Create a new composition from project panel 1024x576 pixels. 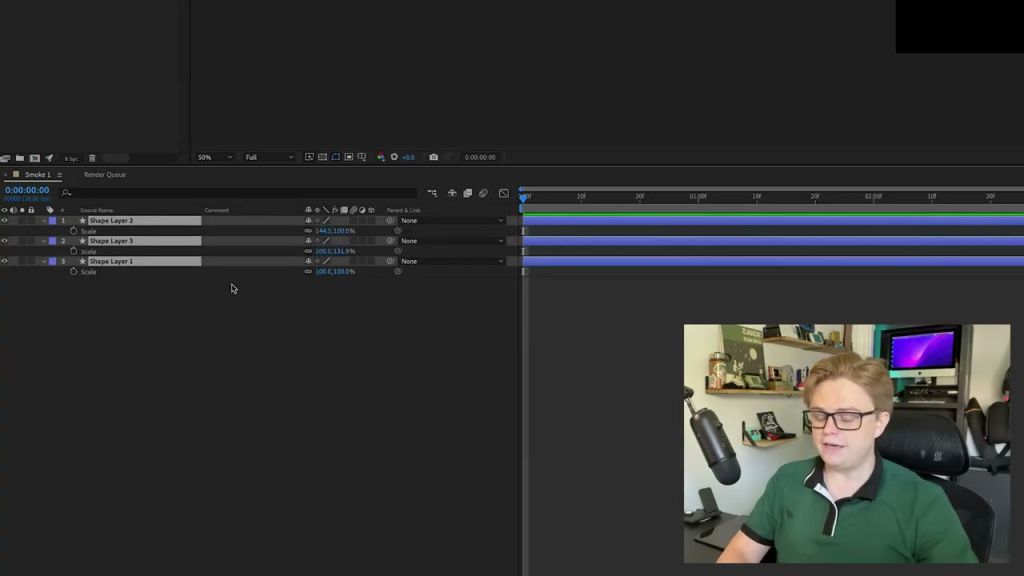click(x=35, y=158)
